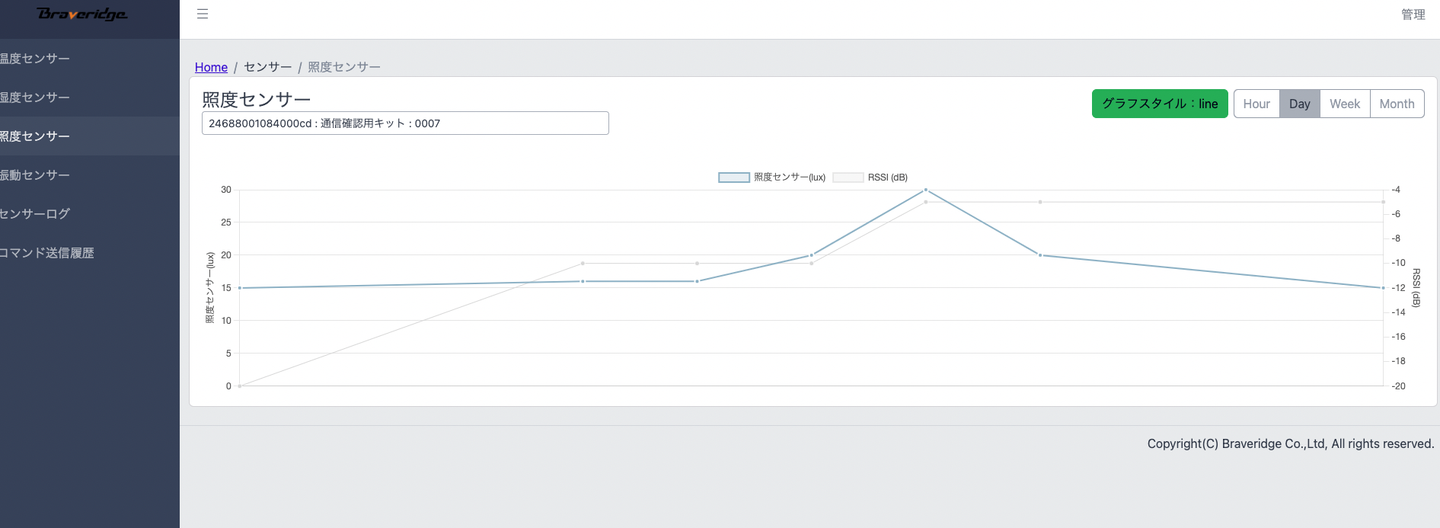The width and height of the screenshot is (1440, 528).
Task: Click the RSSI (dB) right axis title
Action: coord(1417,287)
